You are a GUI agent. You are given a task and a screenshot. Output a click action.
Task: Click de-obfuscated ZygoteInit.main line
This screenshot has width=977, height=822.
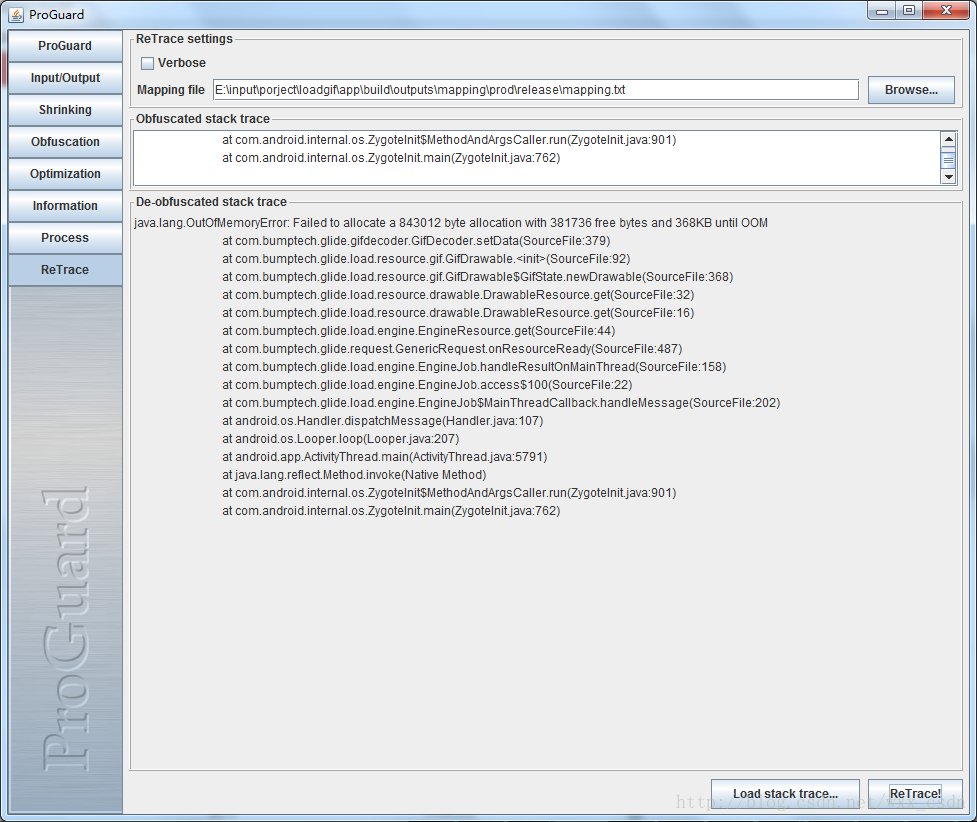[x=391, y=512]
